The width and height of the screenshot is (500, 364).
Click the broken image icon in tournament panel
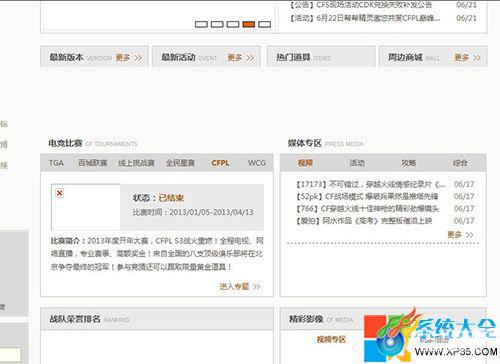(x=60, y=193)
